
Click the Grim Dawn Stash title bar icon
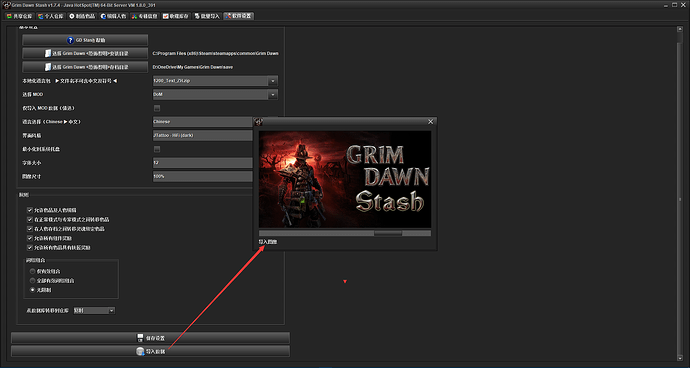point(7,5)
